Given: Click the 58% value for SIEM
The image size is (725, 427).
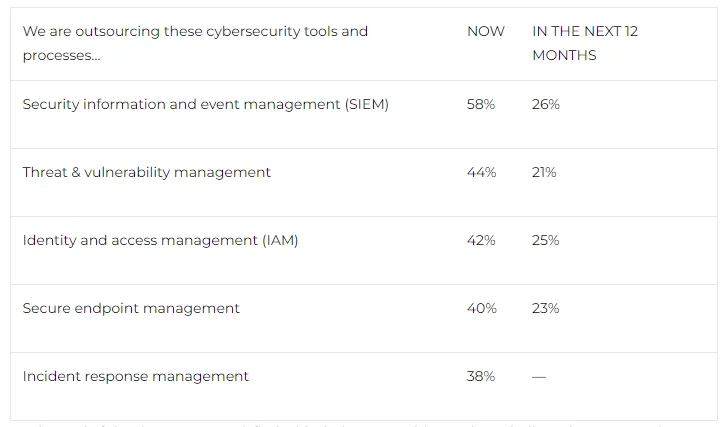Looking at the screenshot, I should [x=481, y=104].
